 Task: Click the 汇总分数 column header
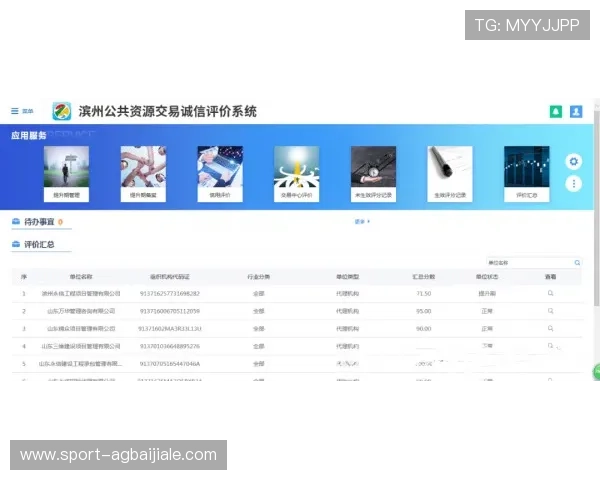[x=424, y=277]
